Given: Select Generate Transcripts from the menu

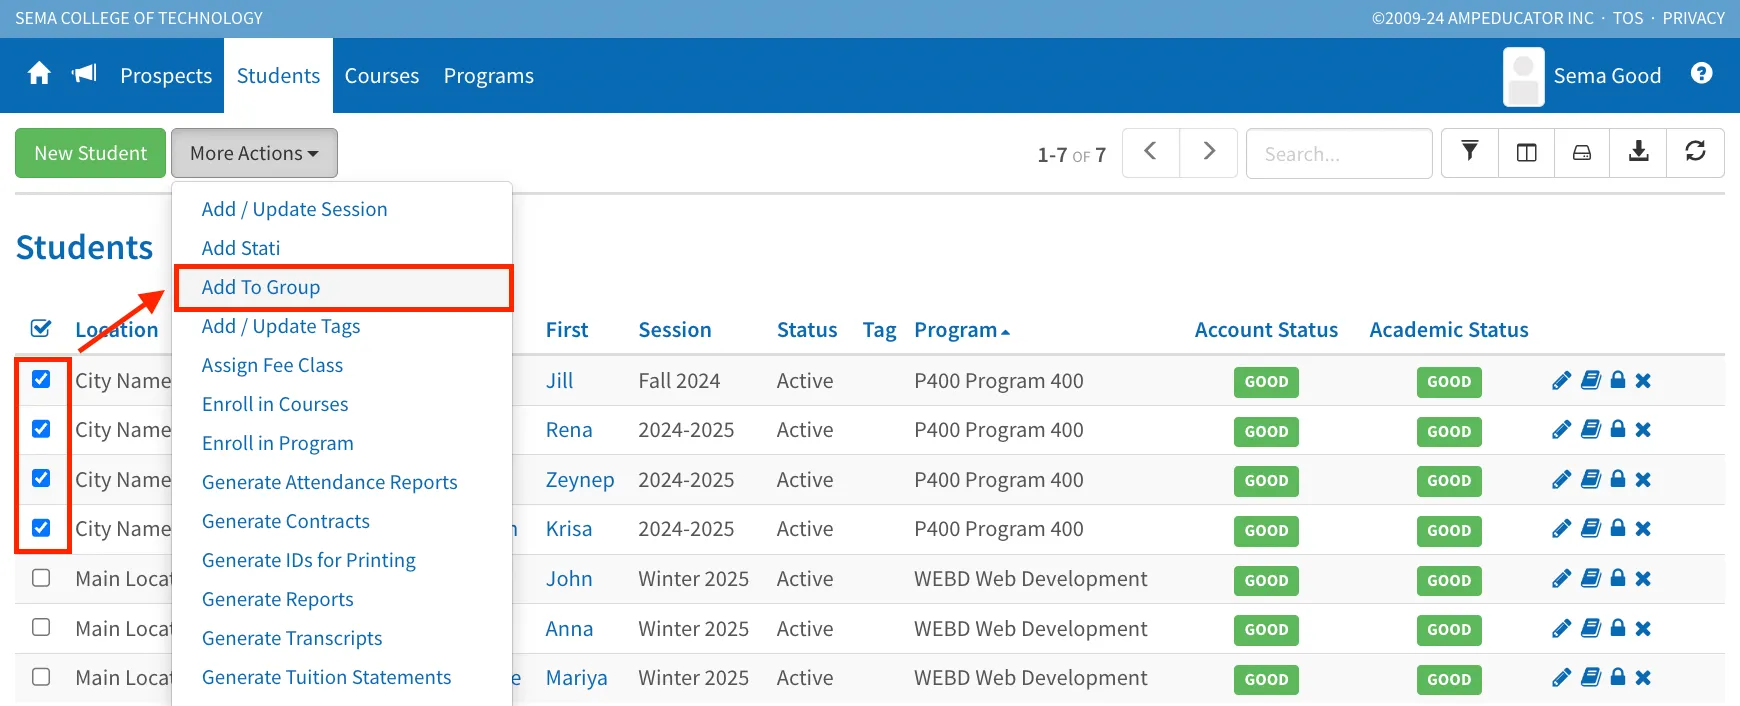Looking at the screenshot, I should pos(292,638).
